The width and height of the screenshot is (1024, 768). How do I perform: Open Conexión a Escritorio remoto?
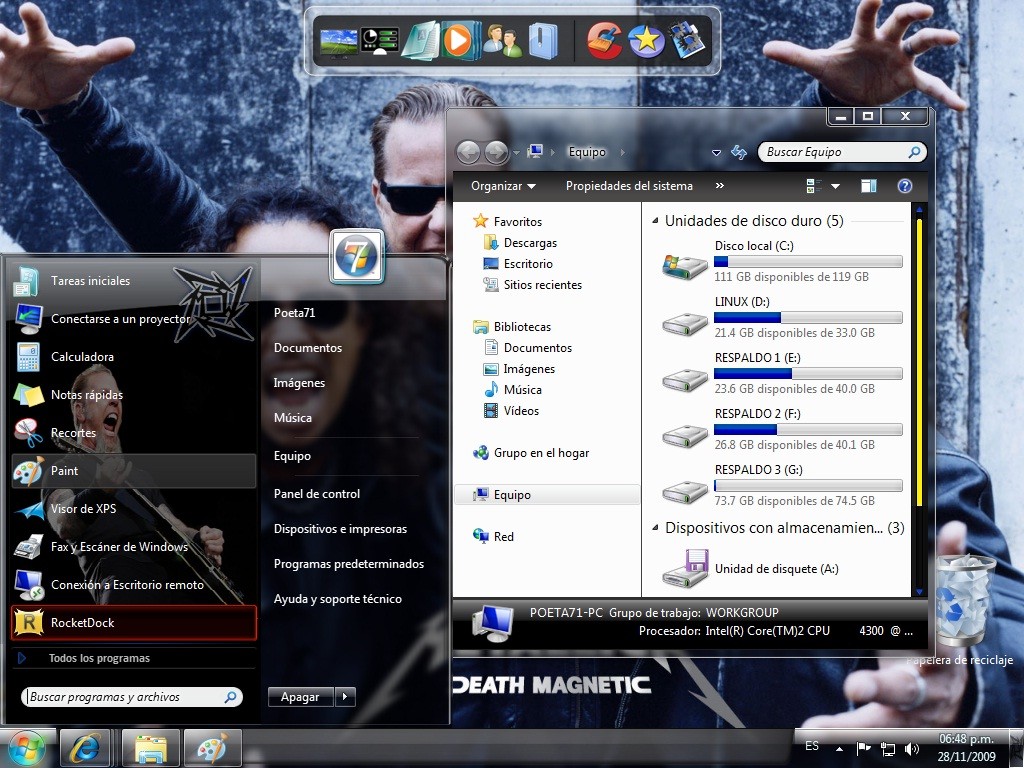(x=134, y=584)
